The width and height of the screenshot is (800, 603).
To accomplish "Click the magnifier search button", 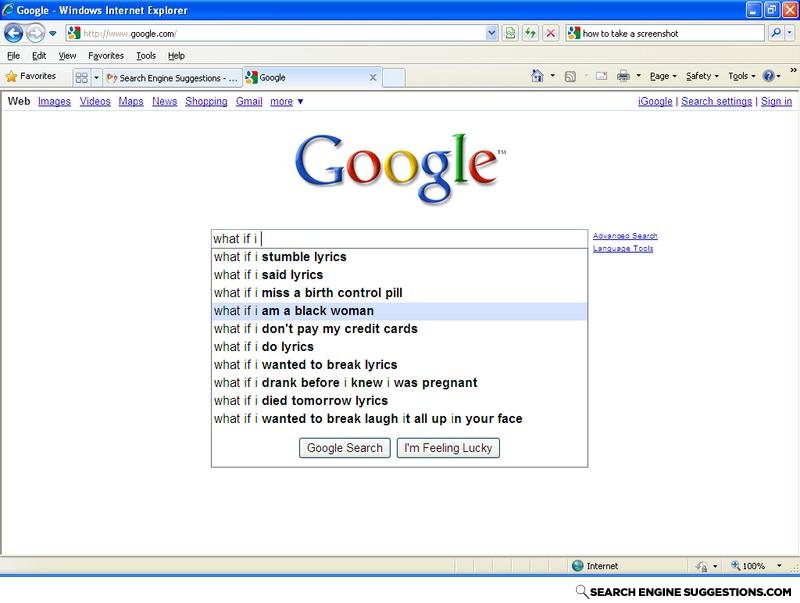I will point(776,34).
